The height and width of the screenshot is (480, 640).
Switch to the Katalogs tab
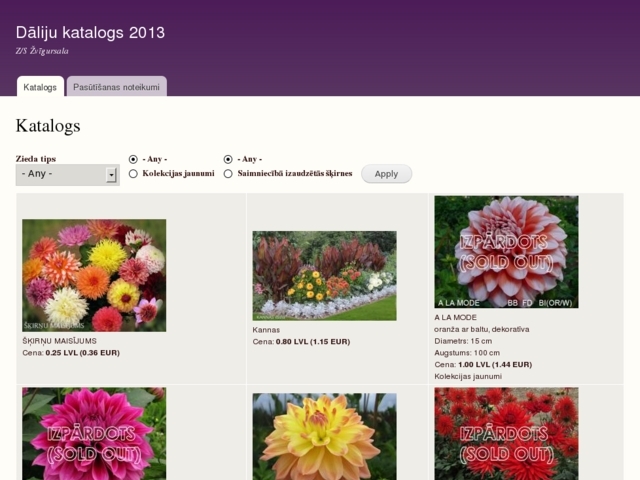pyautogui.click(x=40, y=87)
